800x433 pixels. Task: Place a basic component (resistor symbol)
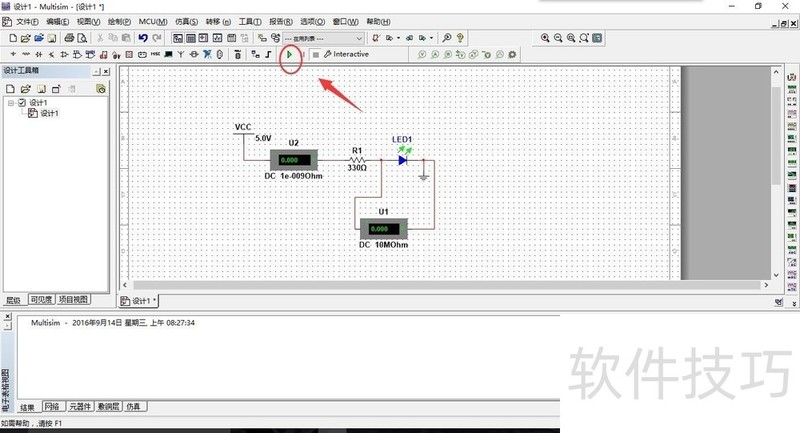26,54
